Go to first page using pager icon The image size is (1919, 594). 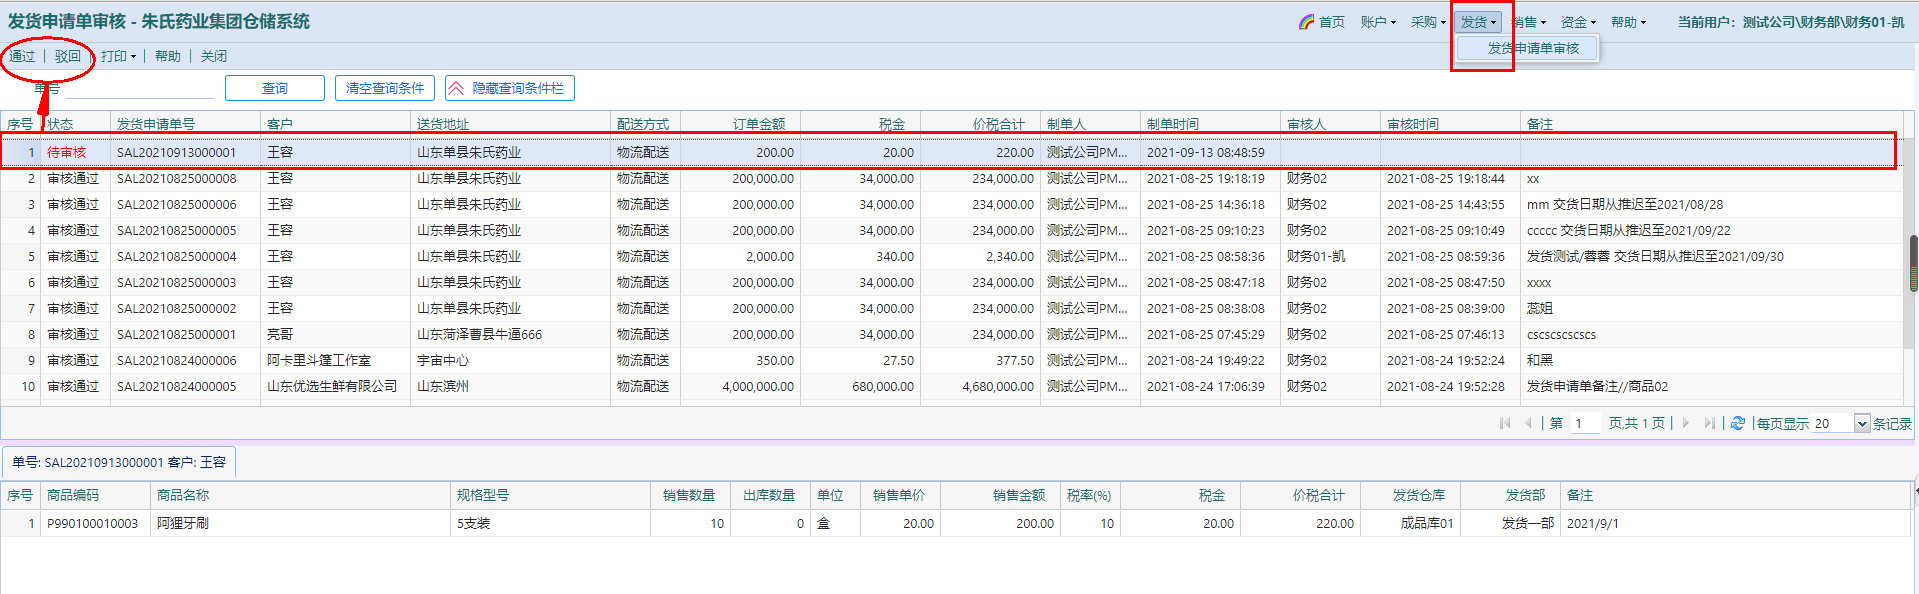(x=1505, y=423)
